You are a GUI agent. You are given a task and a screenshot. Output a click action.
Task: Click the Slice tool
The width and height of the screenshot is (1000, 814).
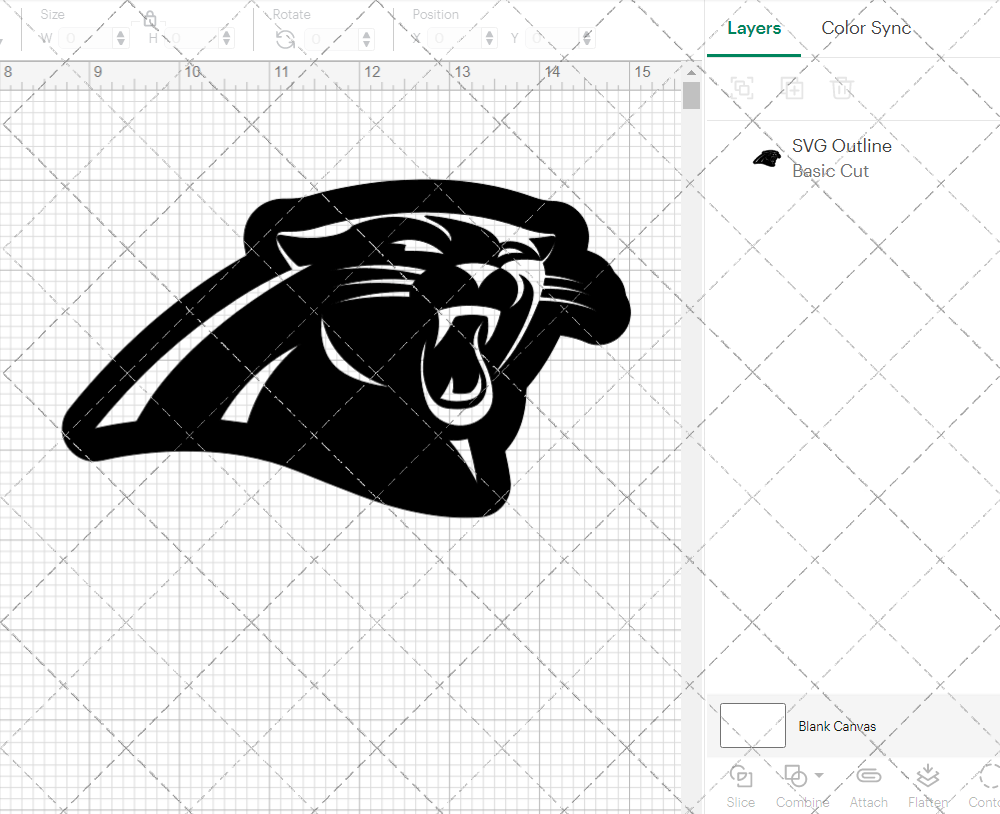click(x=740, y=786)
